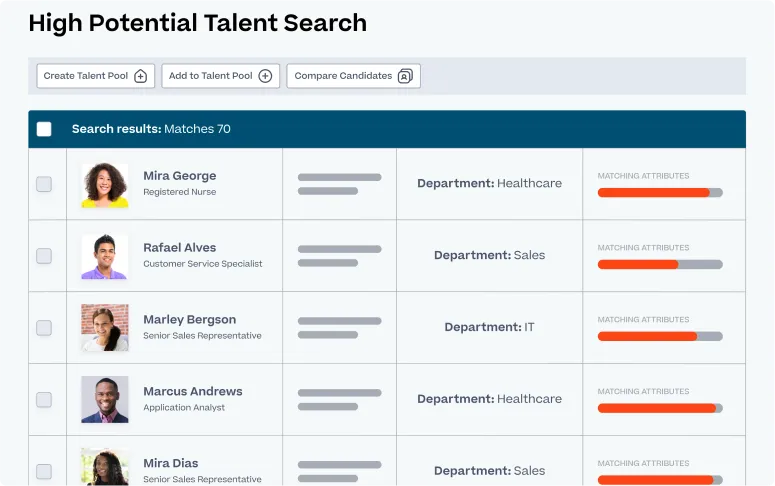Open the Mira George candidate name

pyautogui.click(x=180, y=176)
